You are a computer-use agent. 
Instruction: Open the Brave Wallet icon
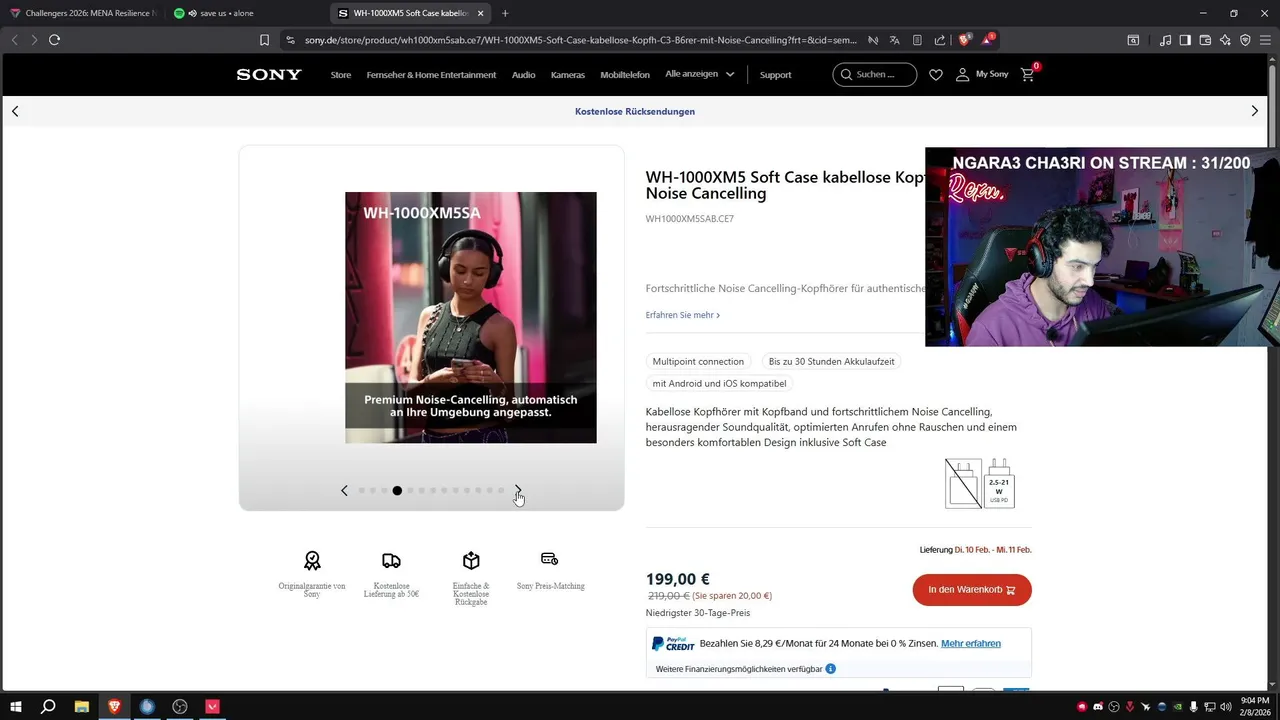point(1205,40)
